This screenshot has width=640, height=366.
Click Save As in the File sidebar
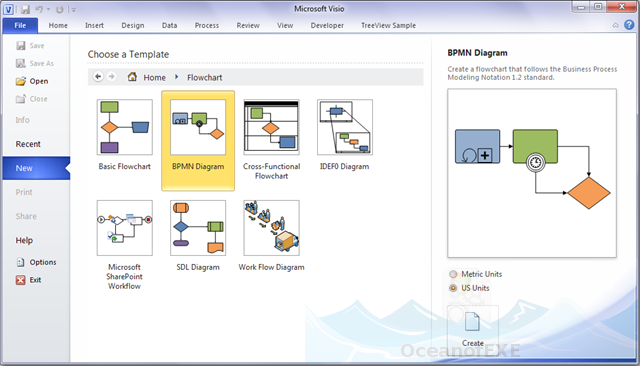coord(35,63)
